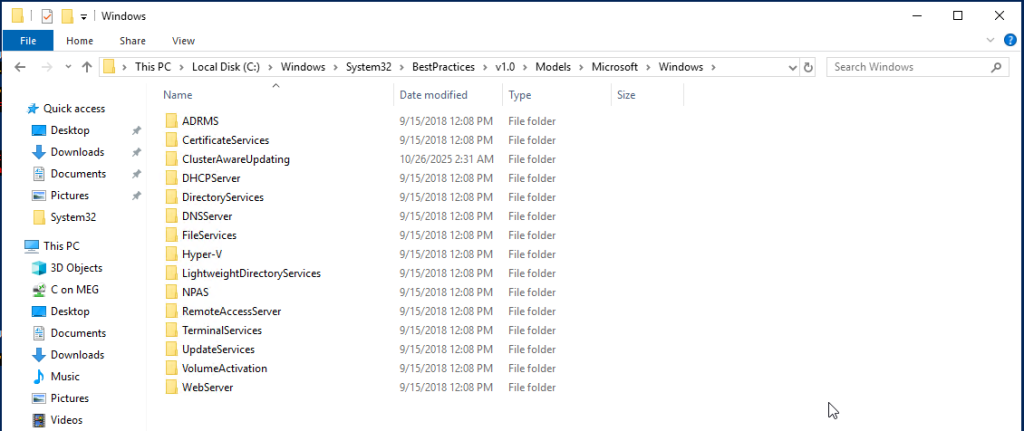Click System32 in the breadcrumb path
This screenshot has width=1024, height=431.
click(x=368, y=67)
